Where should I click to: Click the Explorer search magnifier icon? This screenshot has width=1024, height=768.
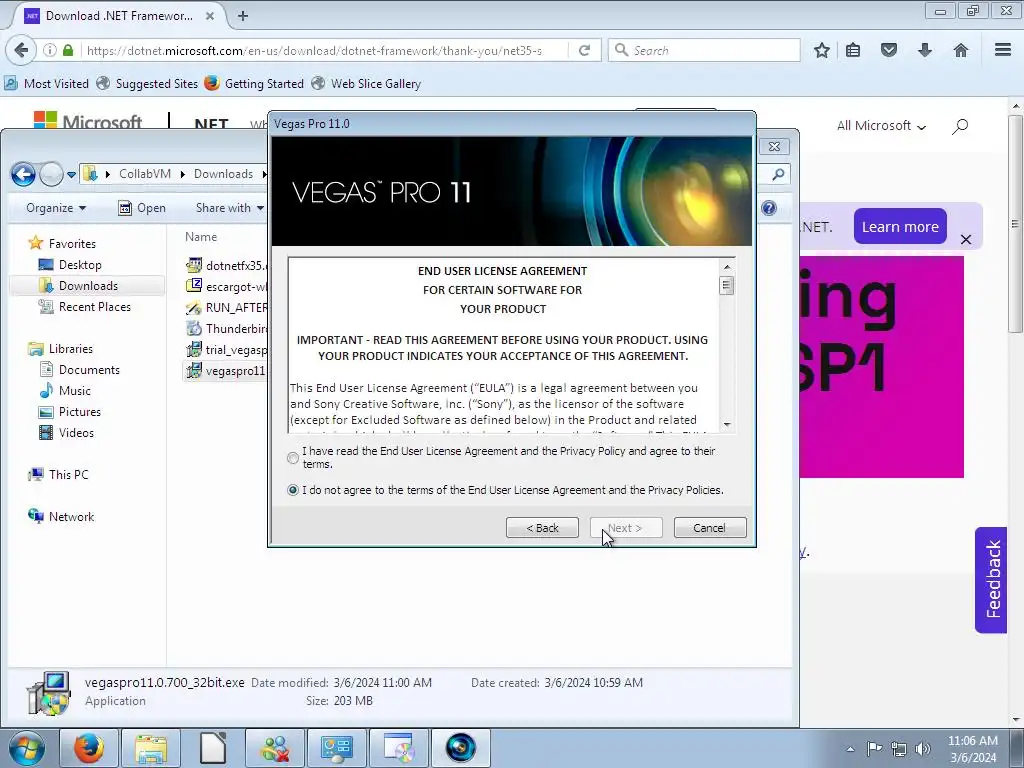(x=778, y=174)
